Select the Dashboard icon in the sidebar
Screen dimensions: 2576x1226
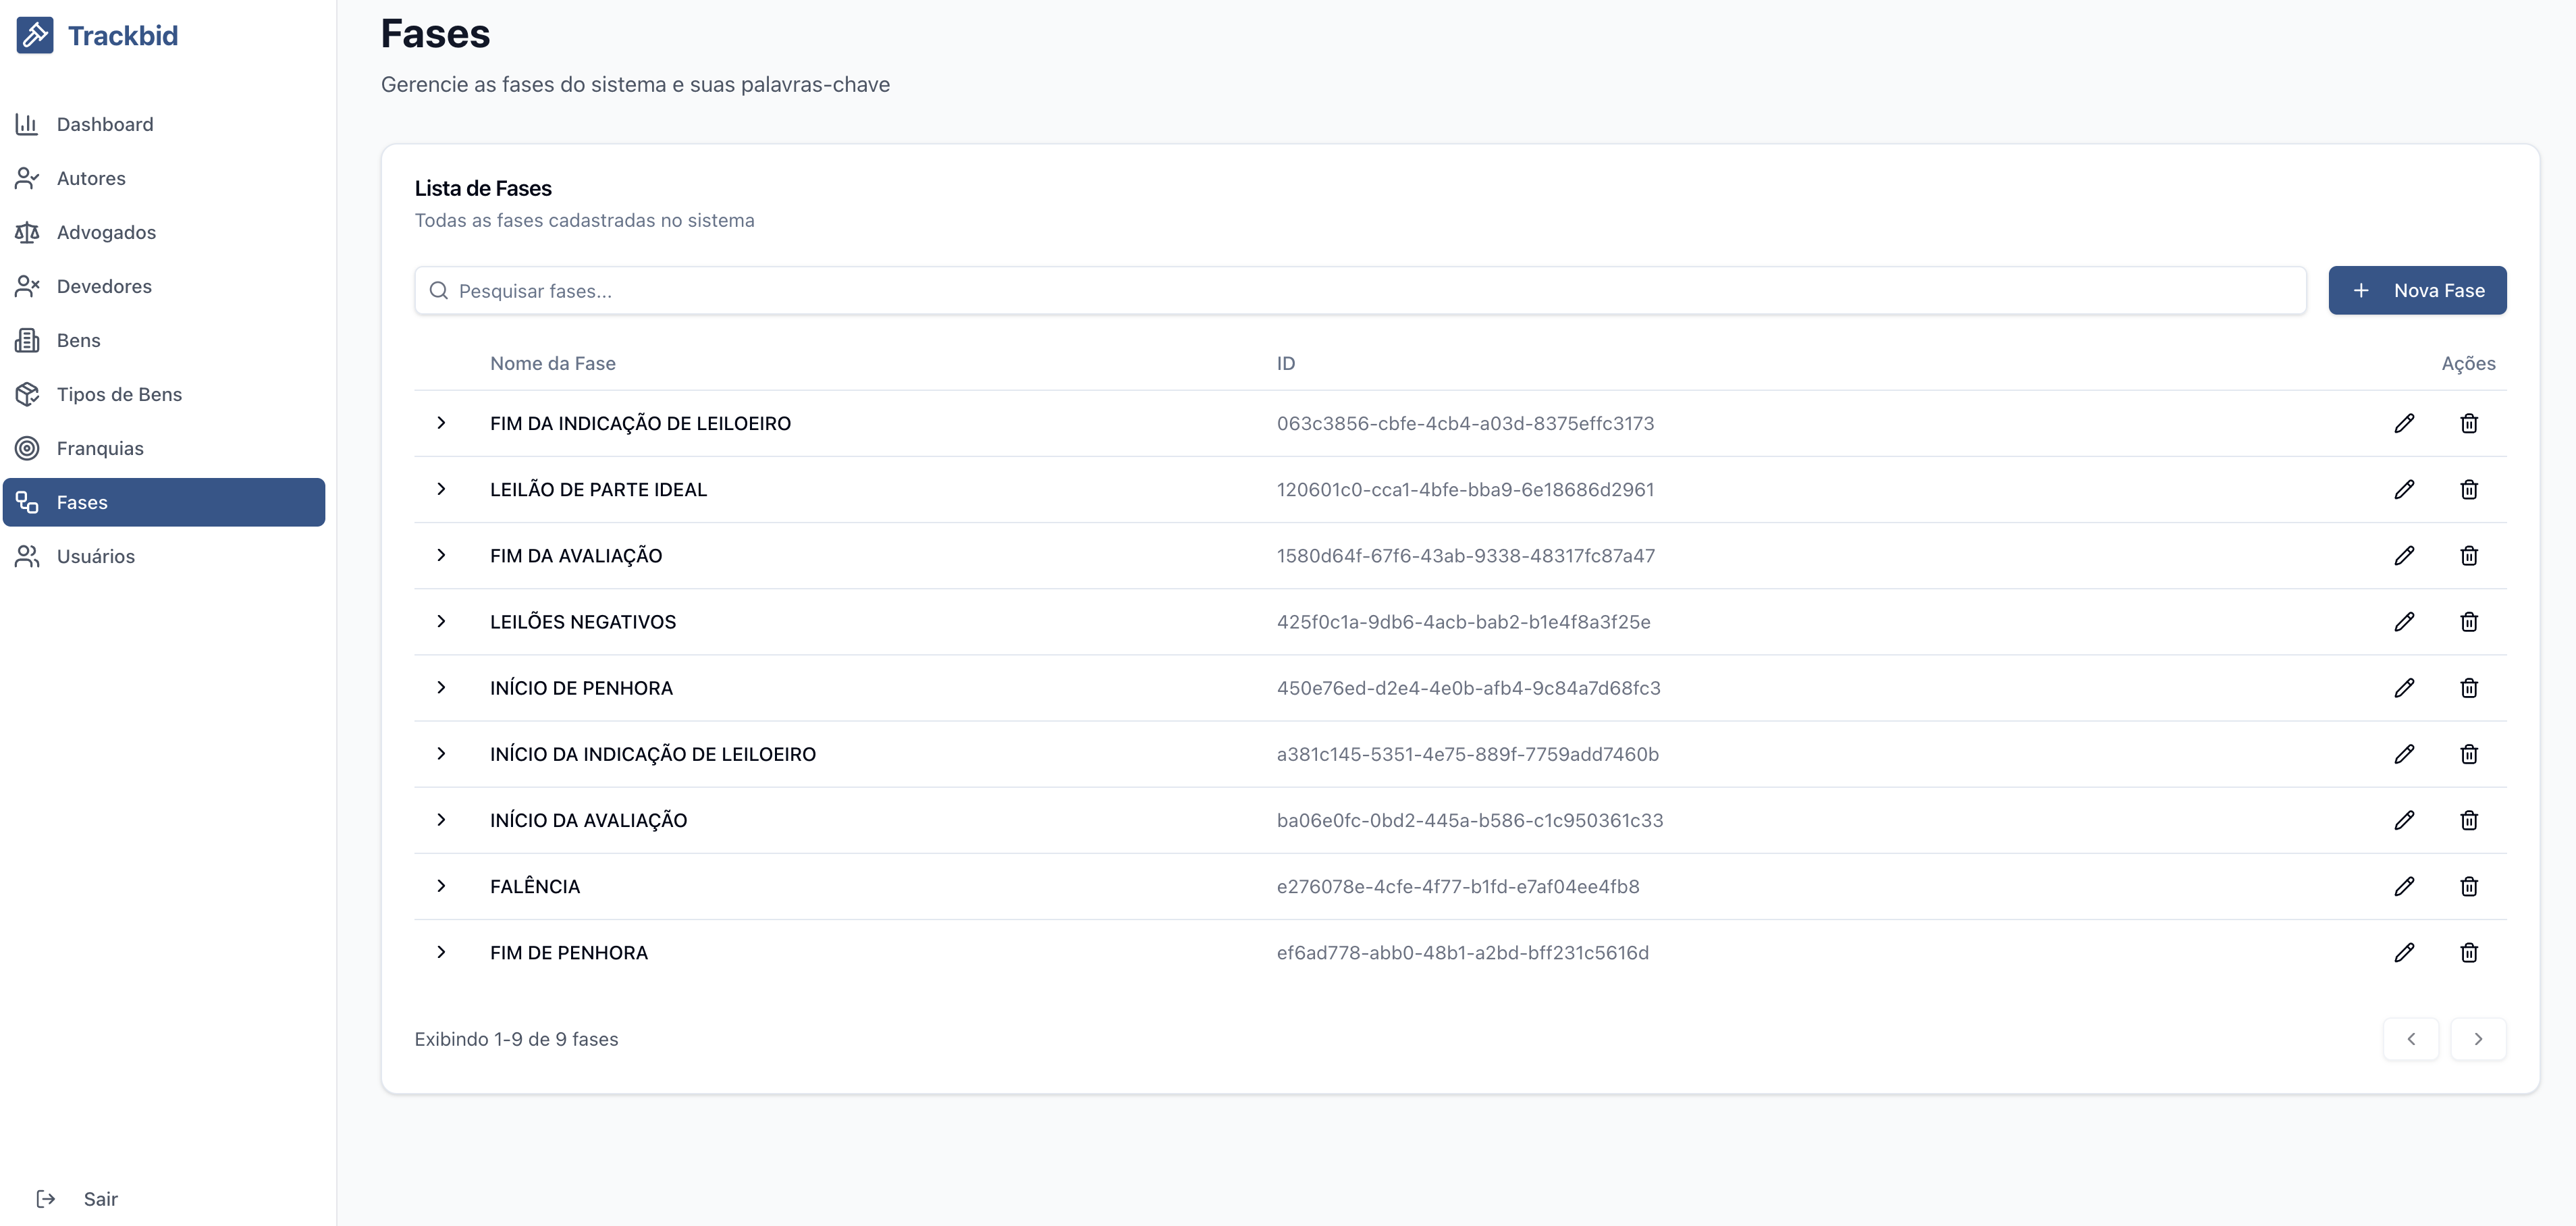(28, 124)
